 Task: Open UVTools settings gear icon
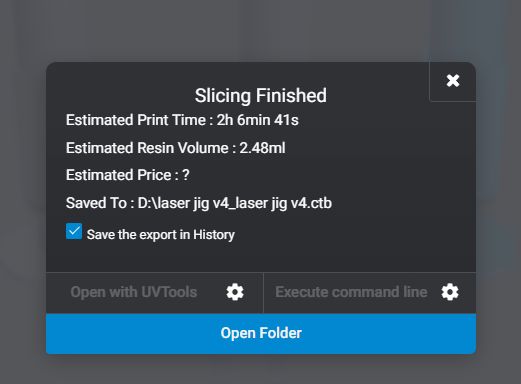pos(235,292)
